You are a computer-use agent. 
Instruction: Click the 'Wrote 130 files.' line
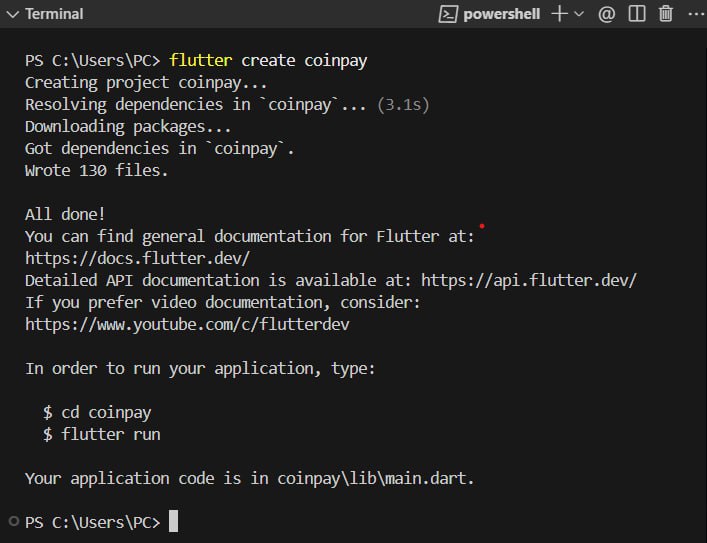96,170
